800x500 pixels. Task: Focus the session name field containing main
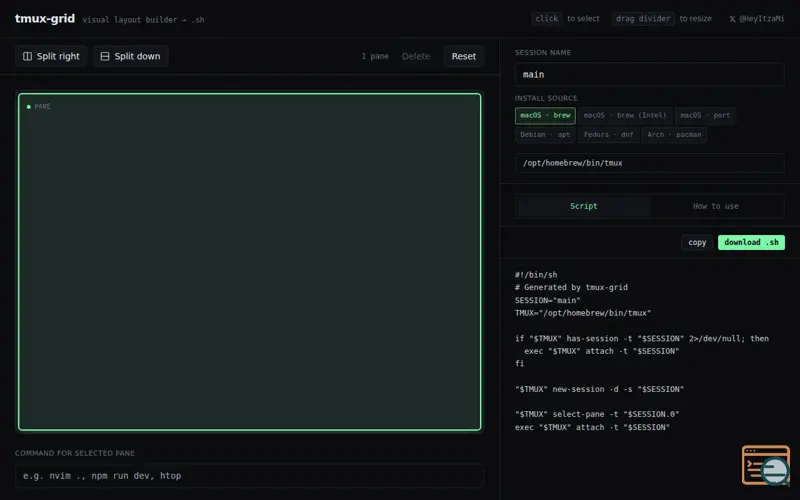coord(649,74)
